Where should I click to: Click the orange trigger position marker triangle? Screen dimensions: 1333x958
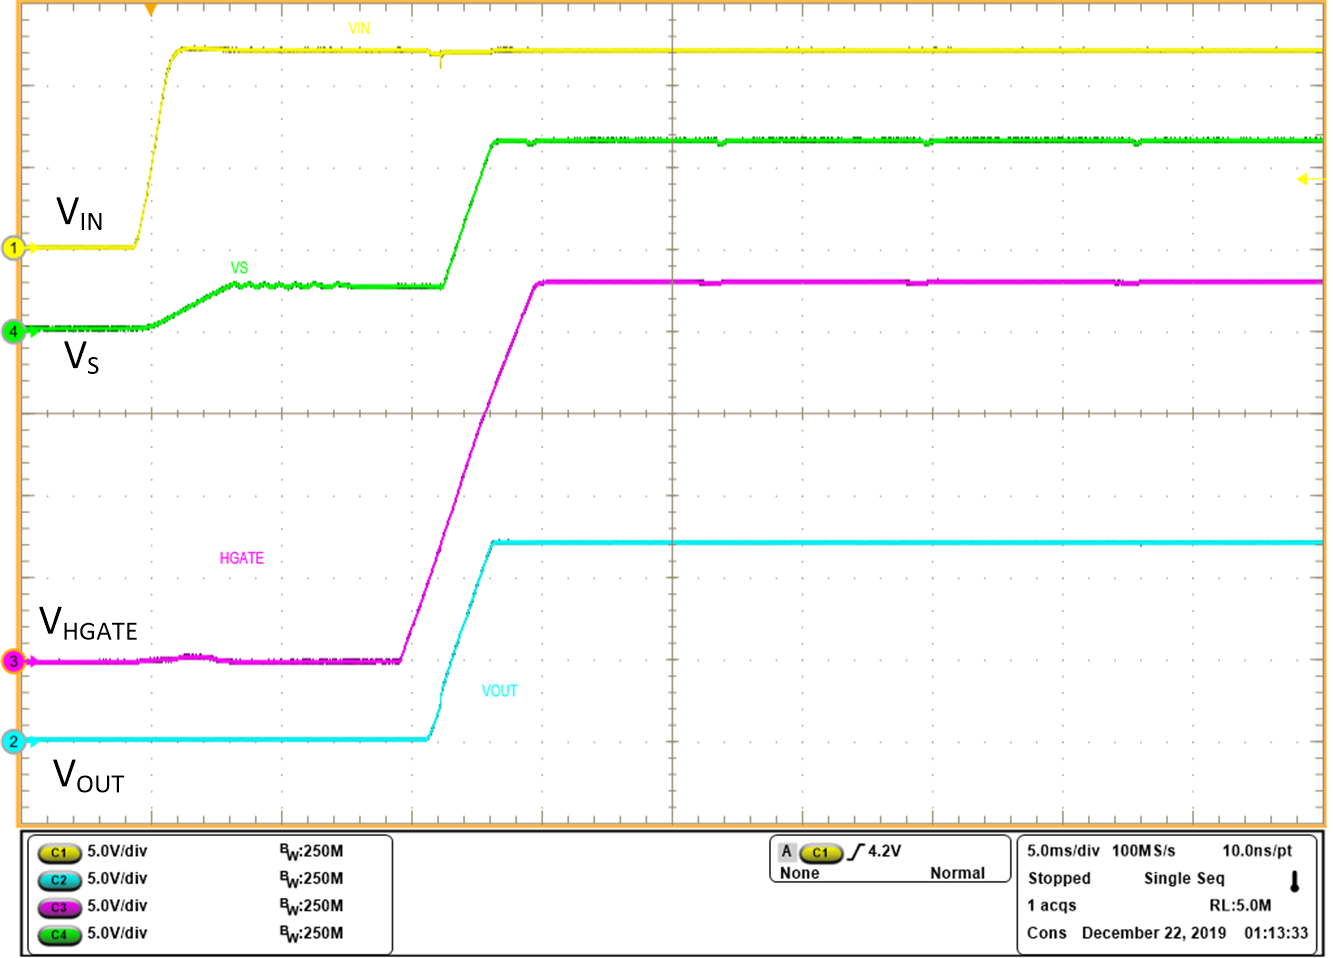(x=150, y=10)
